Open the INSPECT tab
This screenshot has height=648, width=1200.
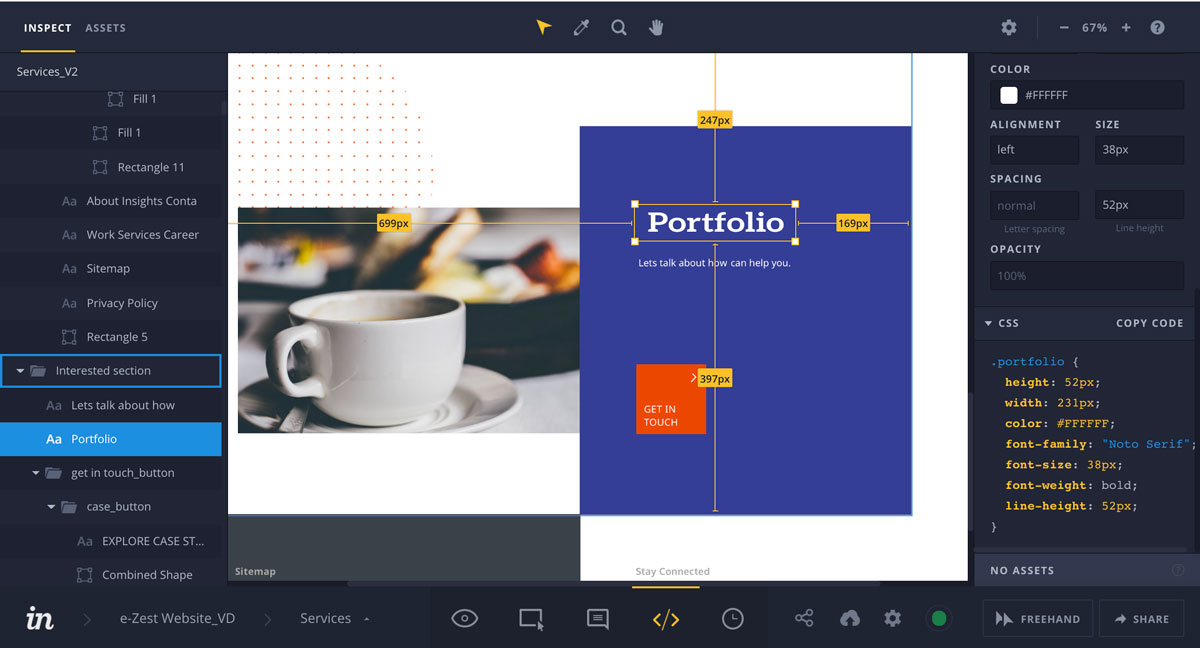point(48,28)
